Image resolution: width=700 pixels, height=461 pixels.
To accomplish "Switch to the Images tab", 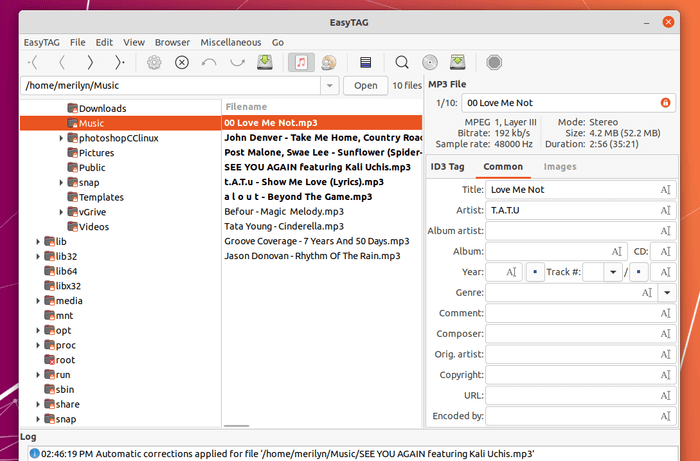I will coord(560,166).
